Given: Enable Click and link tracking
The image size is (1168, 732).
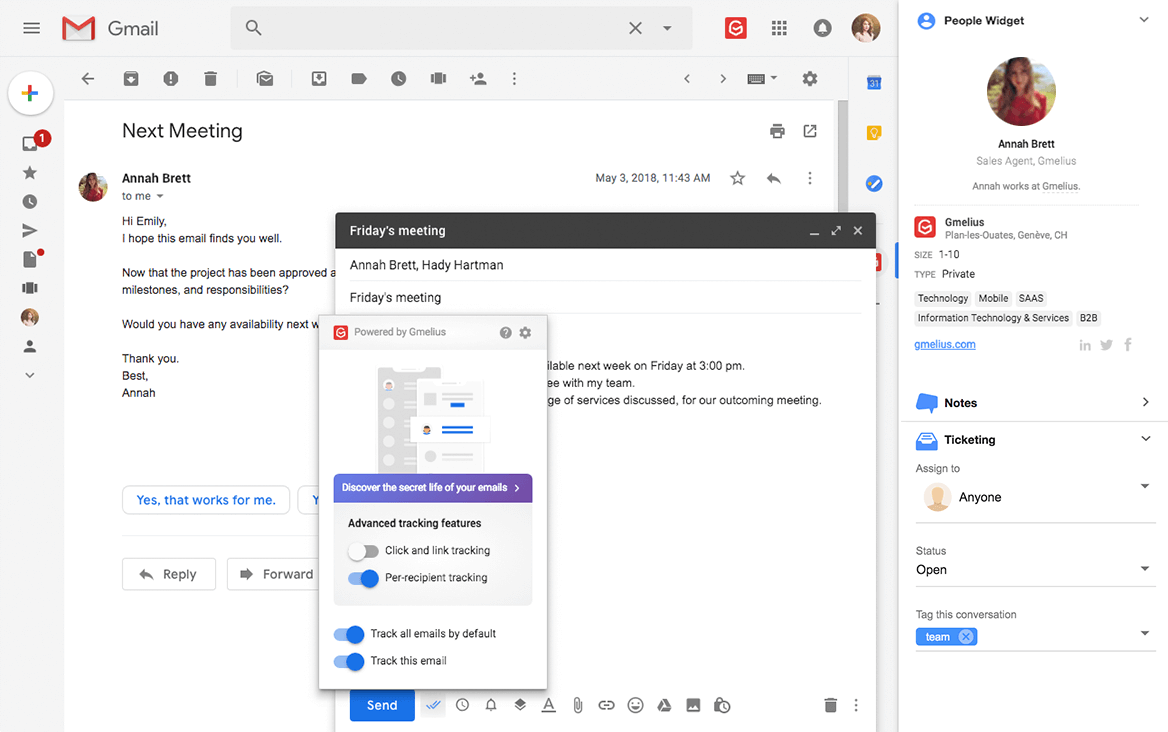Looking at the screenshot, I should tap(363, 551).
